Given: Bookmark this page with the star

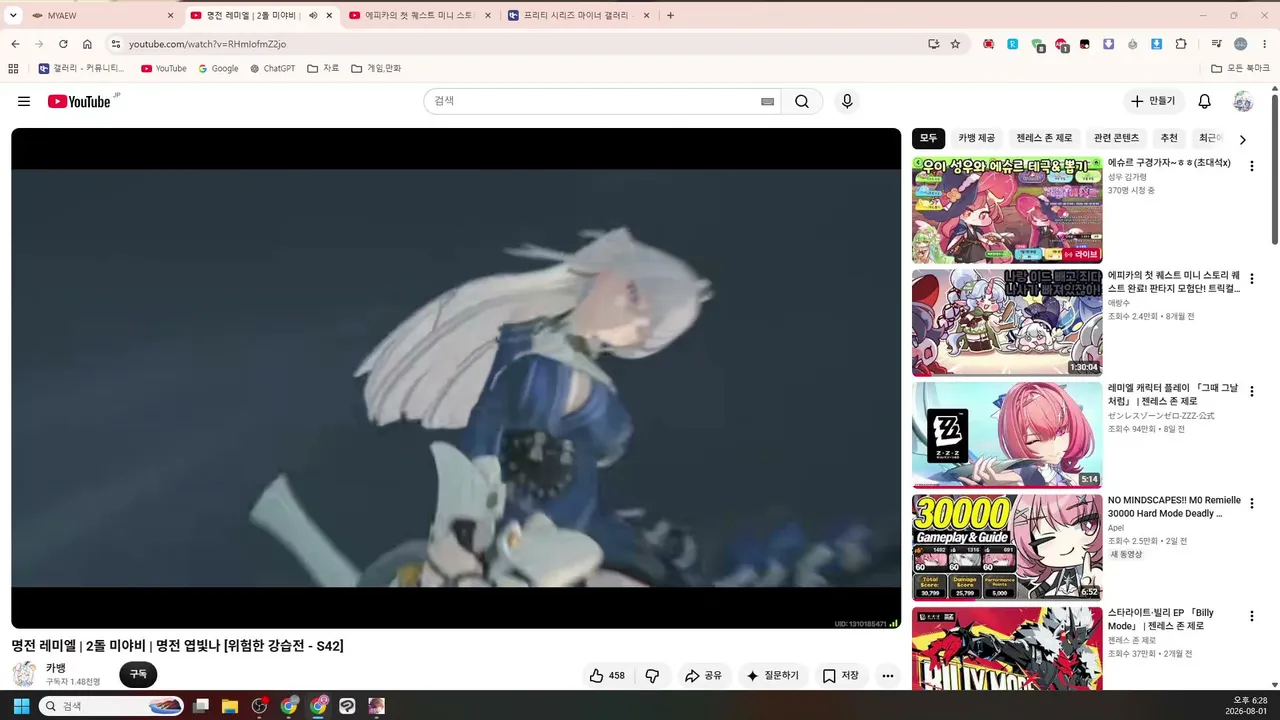Looking at the screenshot, I should tap(955, 44).
